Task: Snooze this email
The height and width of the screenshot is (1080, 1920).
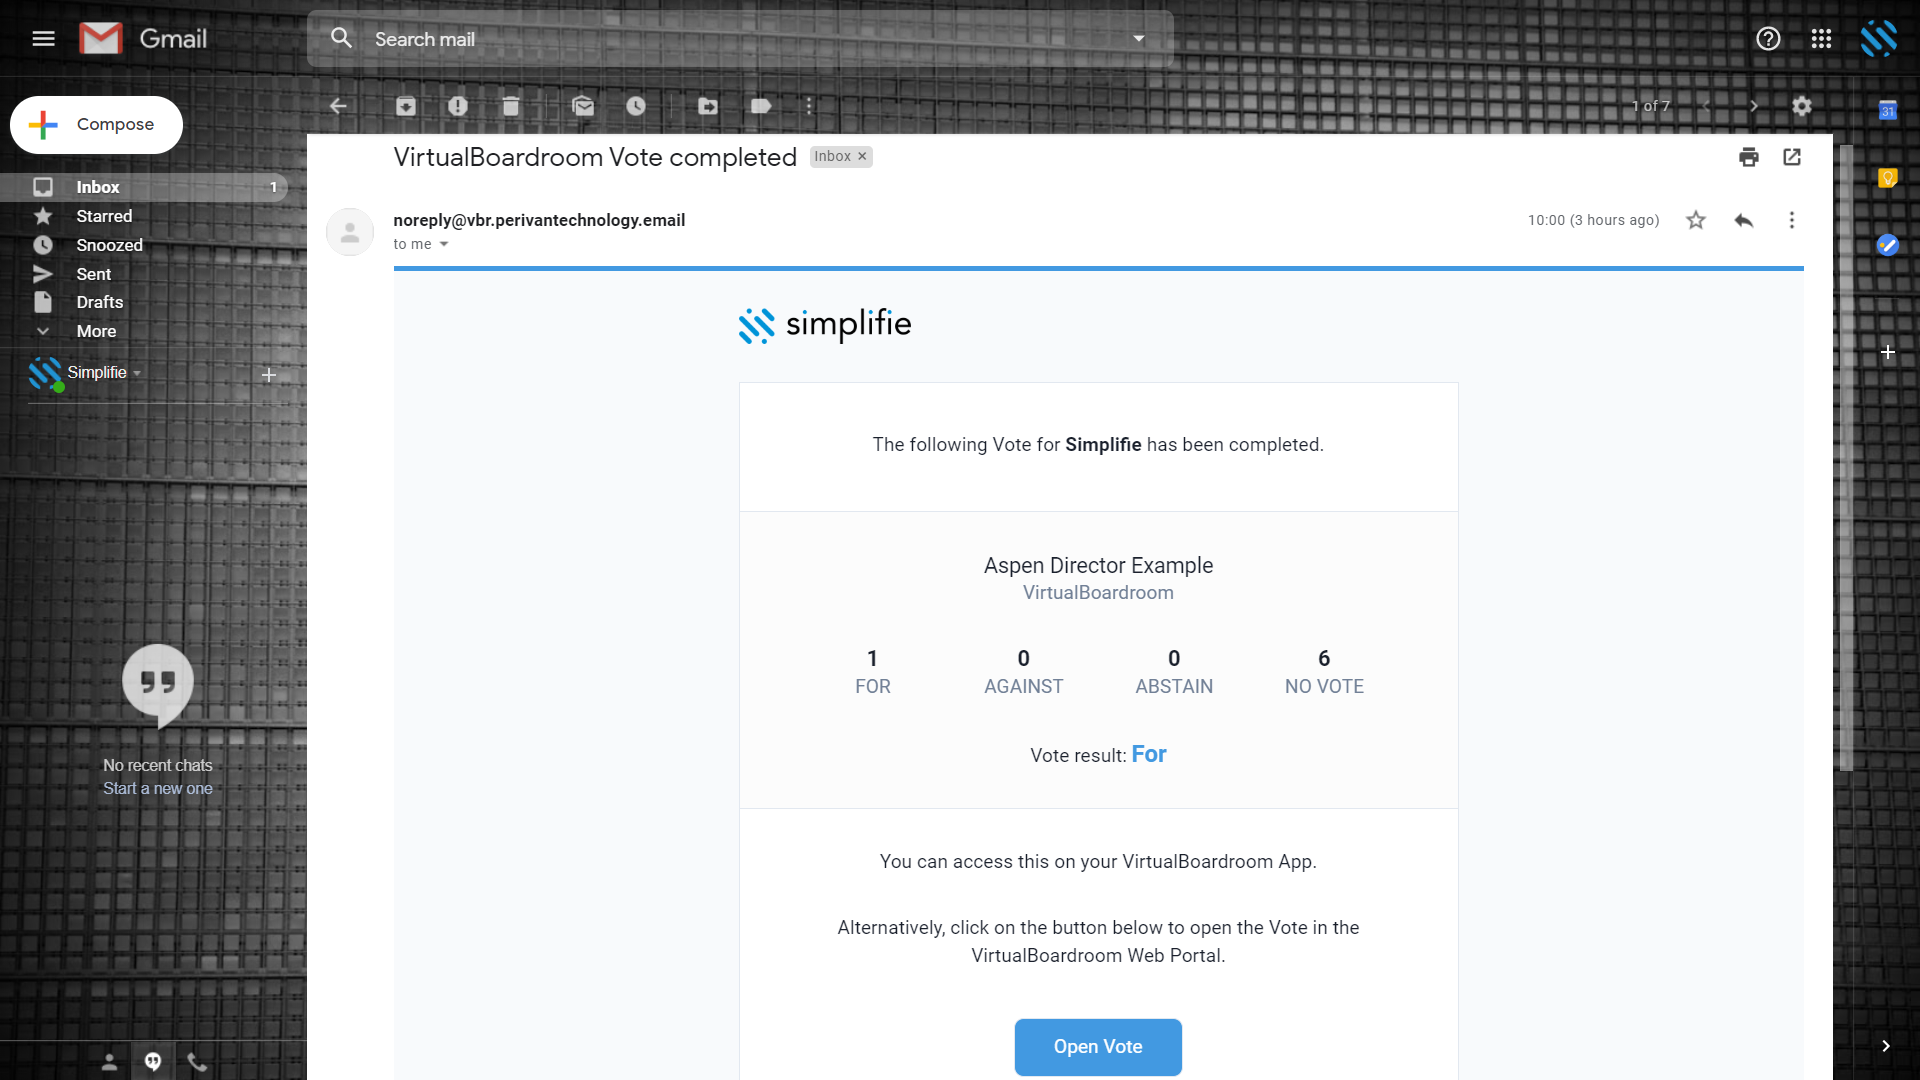Action: (636, 106)
